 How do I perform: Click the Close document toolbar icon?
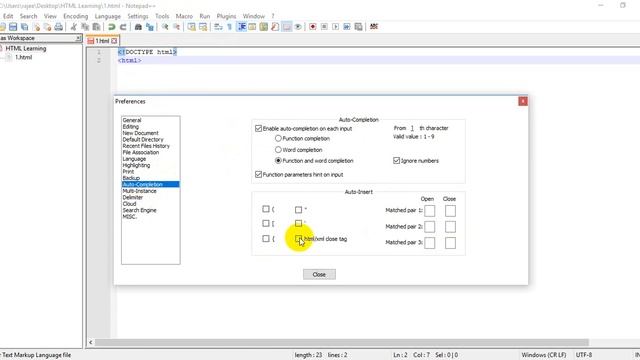pos(37,27)
